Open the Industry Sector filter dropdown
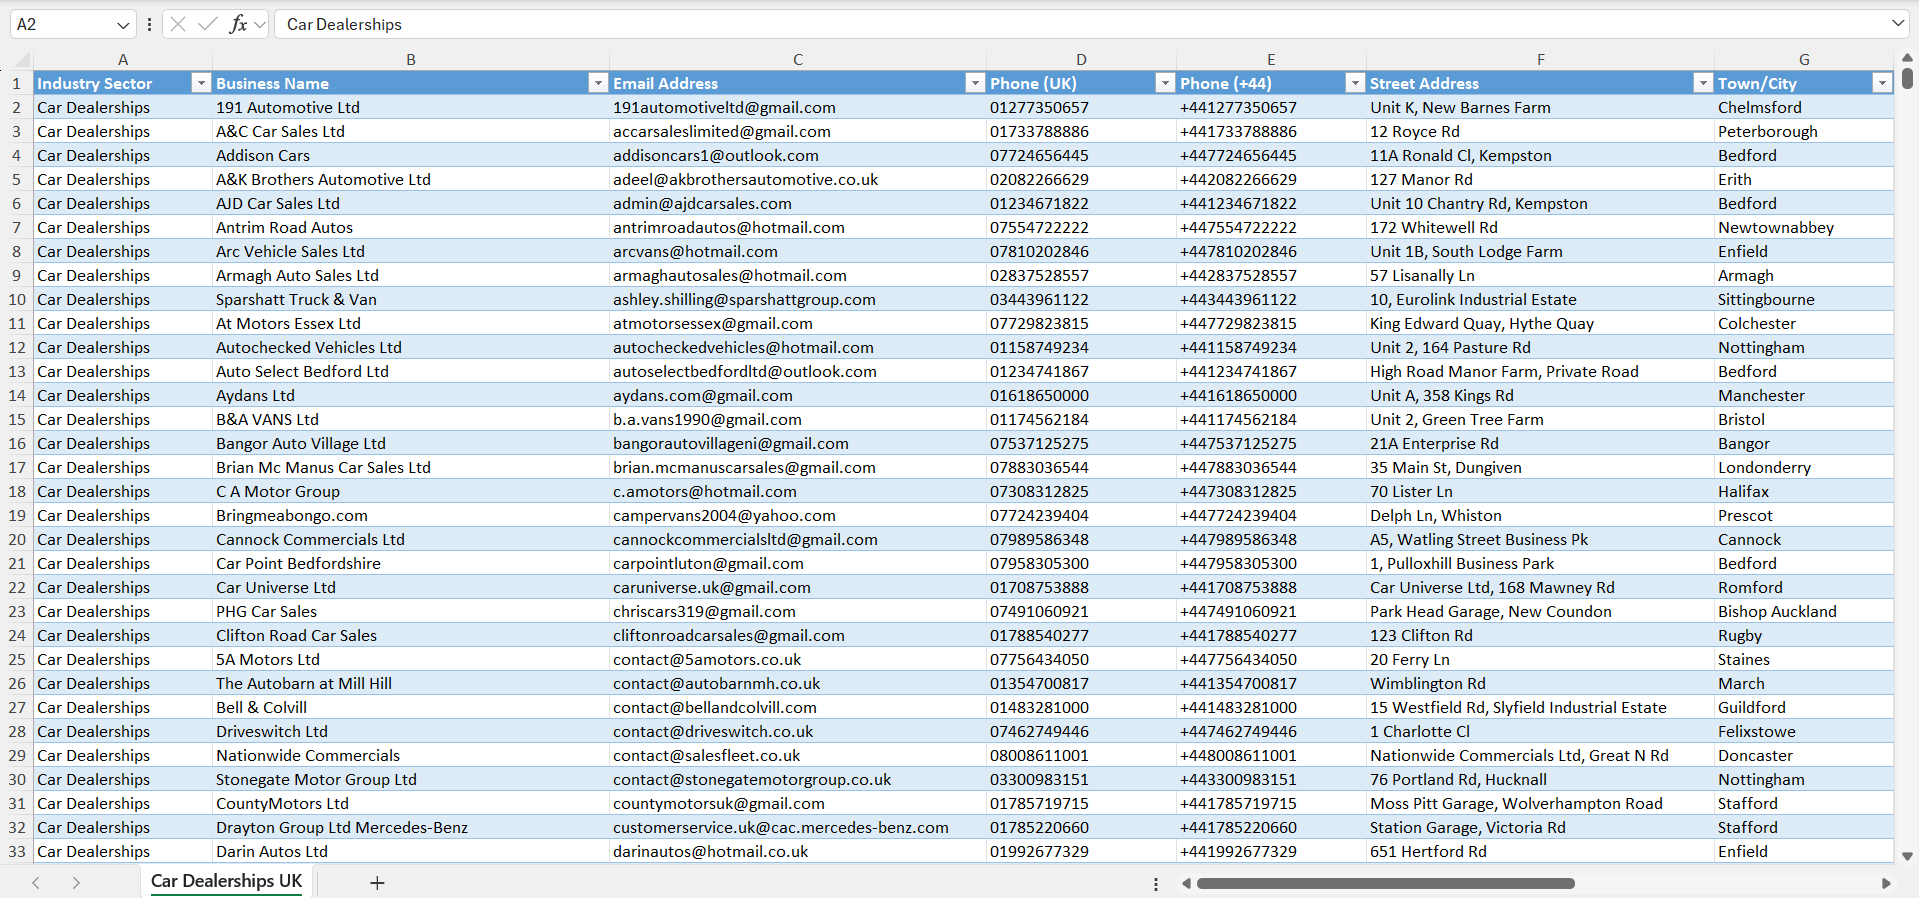Image resolution: width=1919 pixels, height=898 pixels. click(x=201, y=83)
